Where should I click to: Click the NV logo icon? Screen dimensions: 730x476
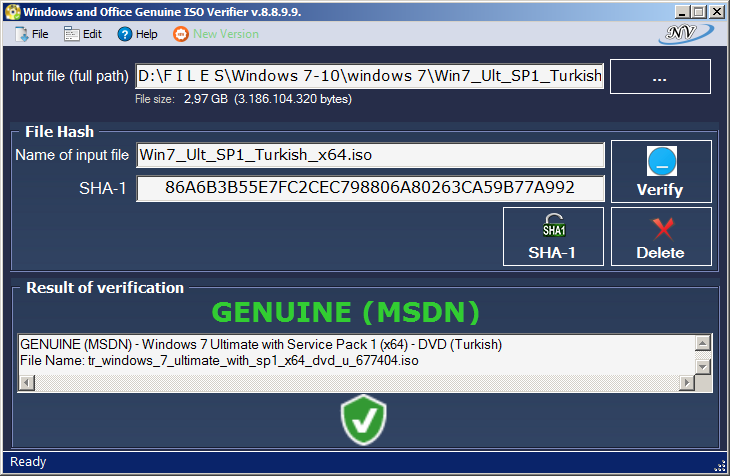pyautogui.click(x=686, y=34)
